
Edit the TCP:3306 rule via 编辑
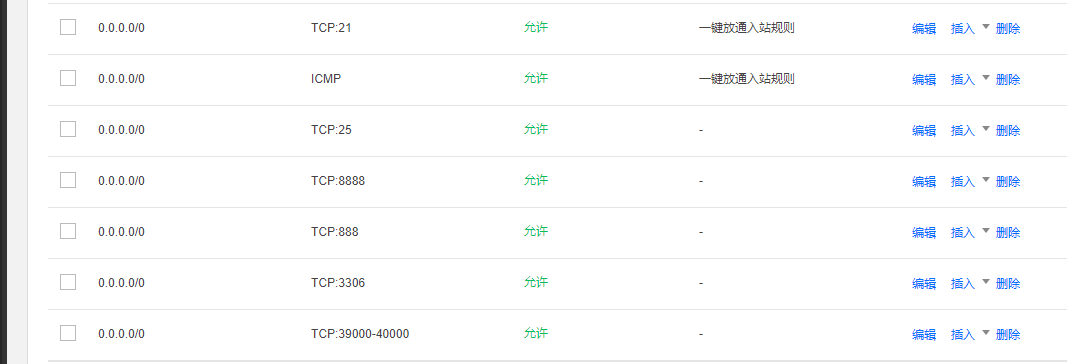pyautogui.click(x=924, y=284)
